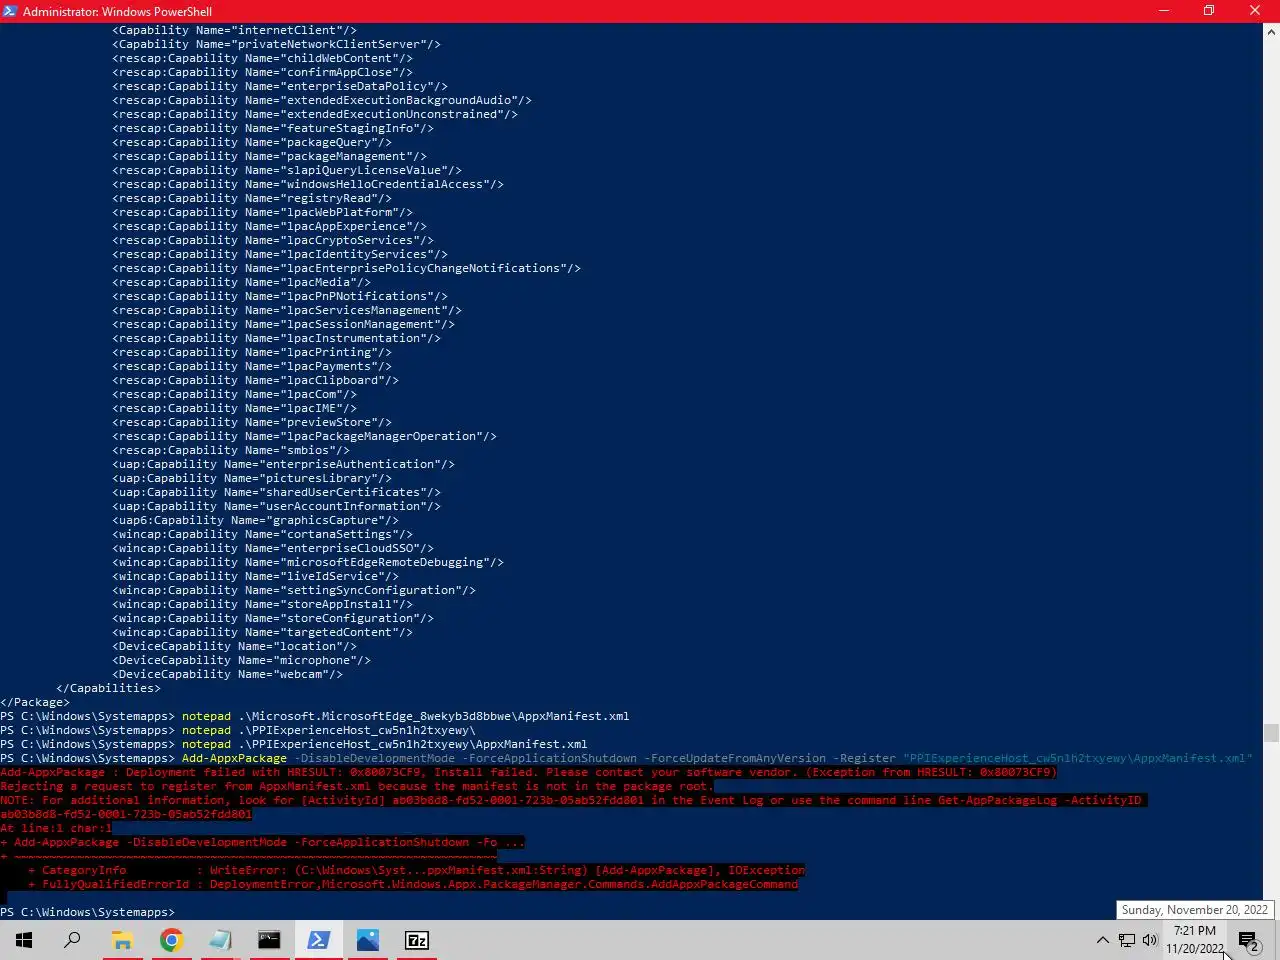Click the DeviceCapability line 'microphone'
This screenshot has height=960, width=1280.
[241, 660]
